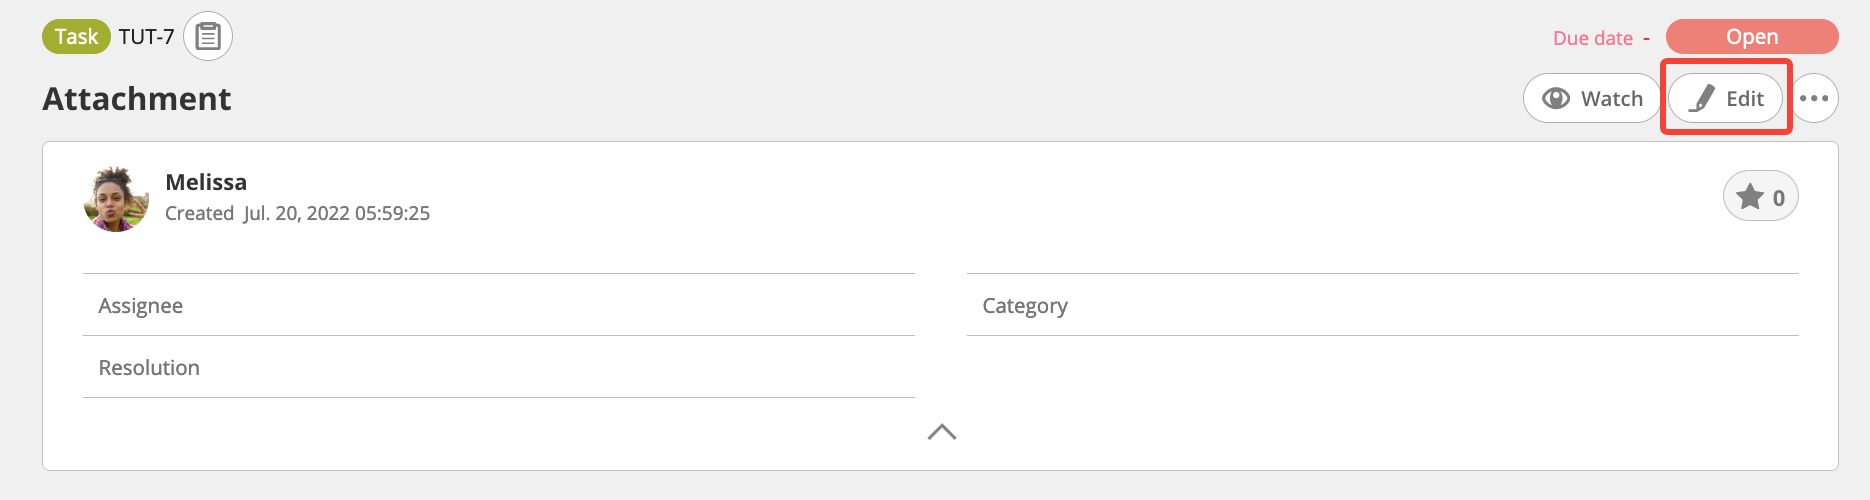Click the Due date label
The width and height of the screenshot is (1870, 500).
1593,38
